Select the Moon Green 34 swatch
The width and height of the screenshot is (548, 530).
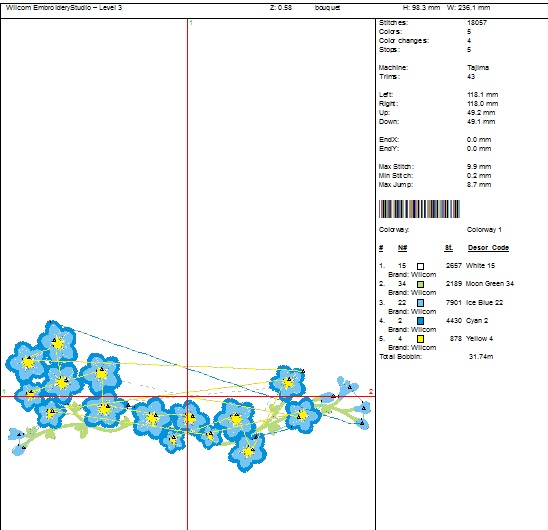(x=420, y=284)
